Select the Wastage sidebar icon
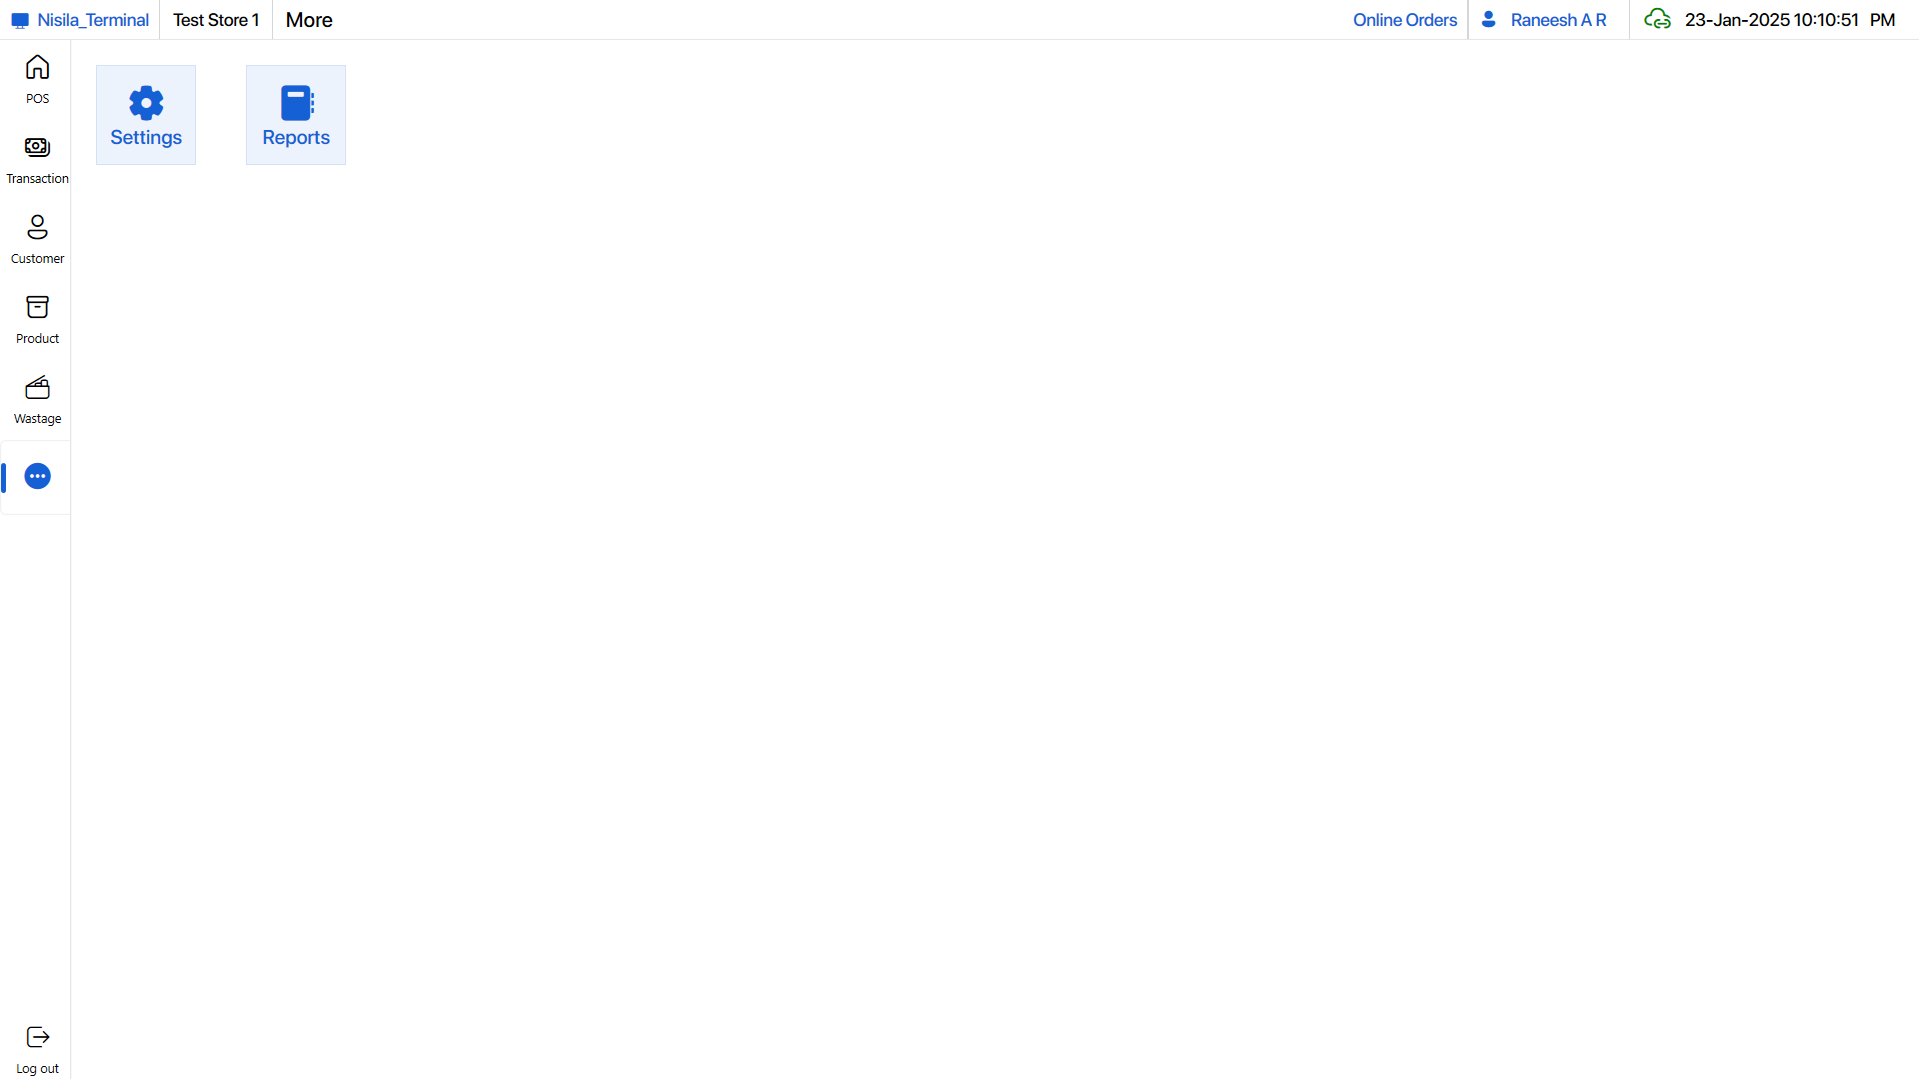The width and height of the screenshot is (1919, 1079). pos(37,388)
